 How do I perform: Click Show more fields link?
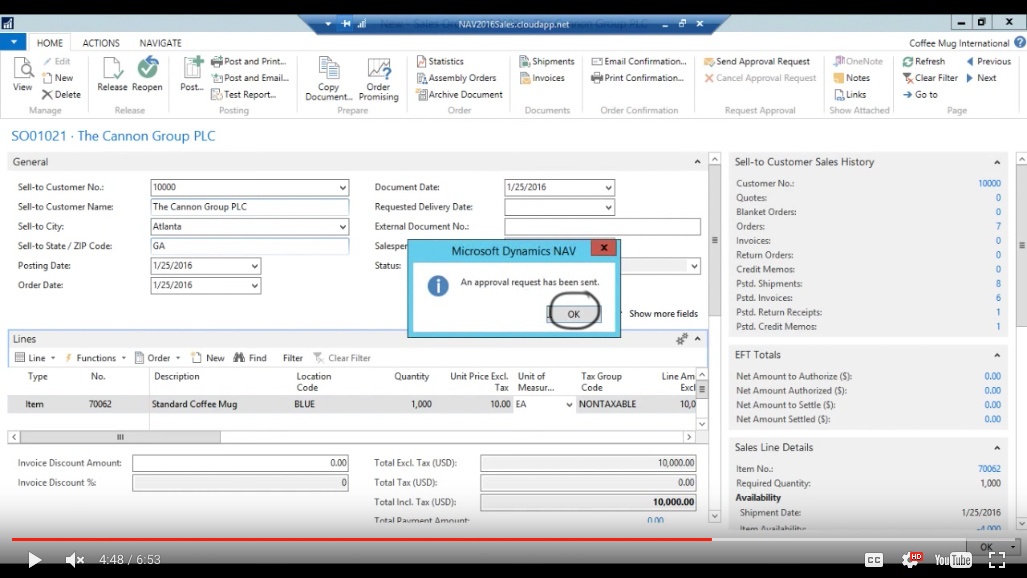coord(663,314)
